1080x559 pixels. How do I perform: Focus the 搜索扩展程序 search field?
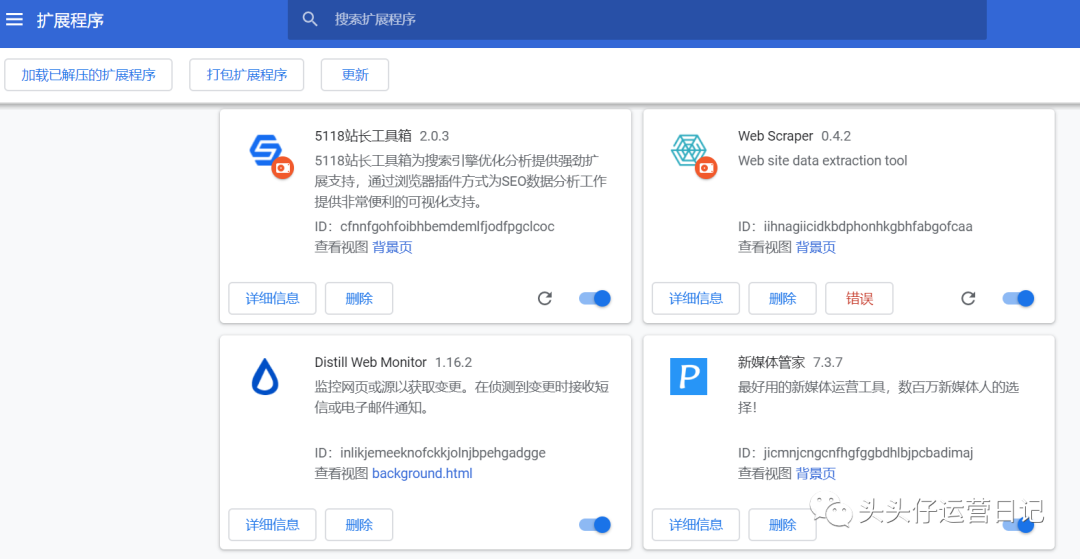click(637, 19)
